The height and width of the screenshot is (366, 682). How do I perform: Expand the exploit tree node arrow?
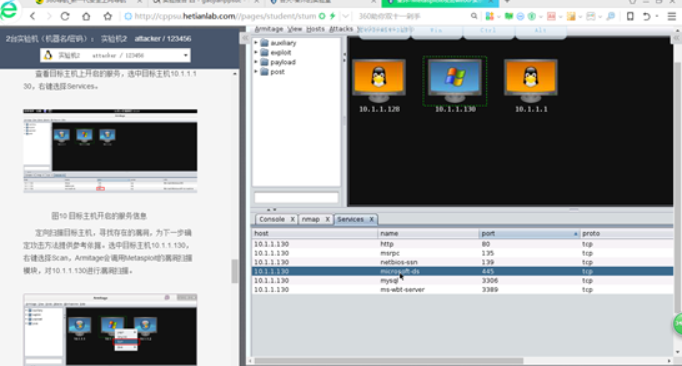coord(256,52)
